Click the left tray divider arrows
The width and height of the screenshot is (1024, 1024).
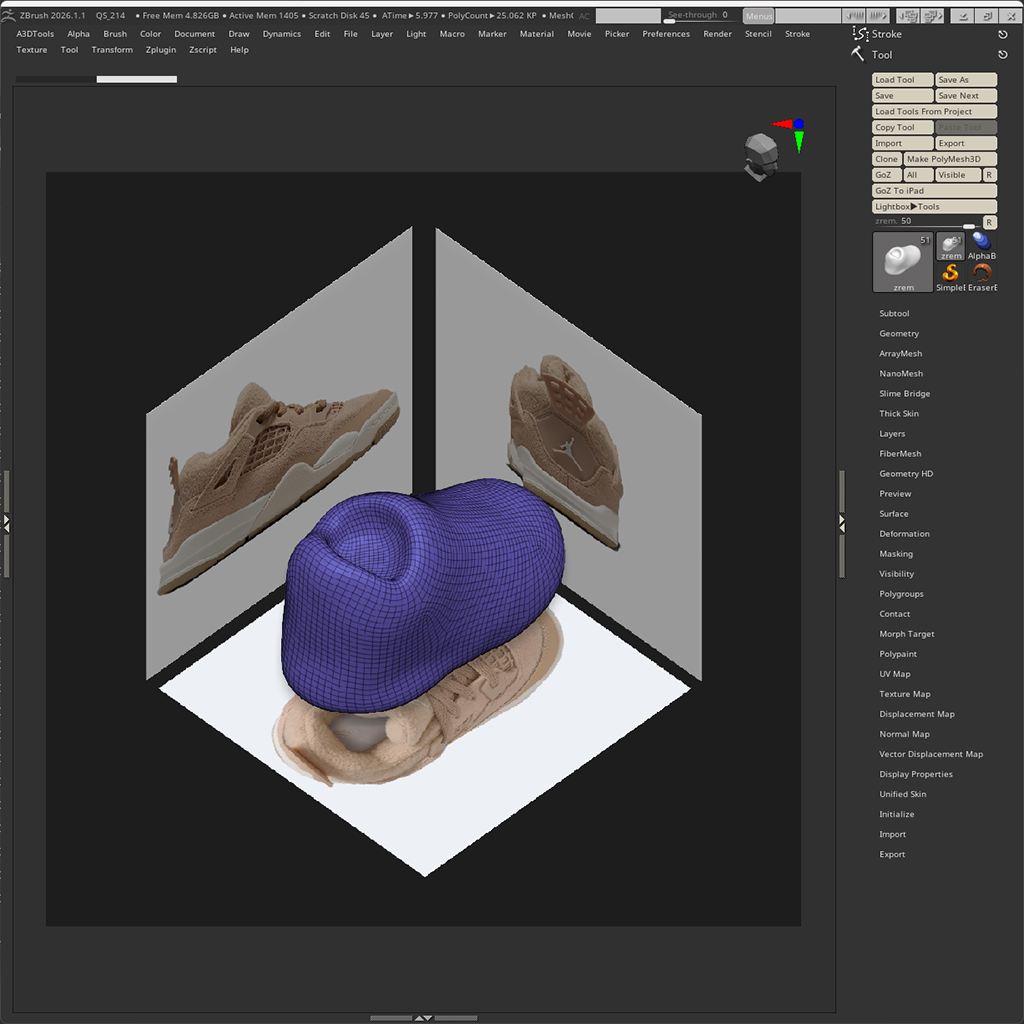(x=7, y=522)
